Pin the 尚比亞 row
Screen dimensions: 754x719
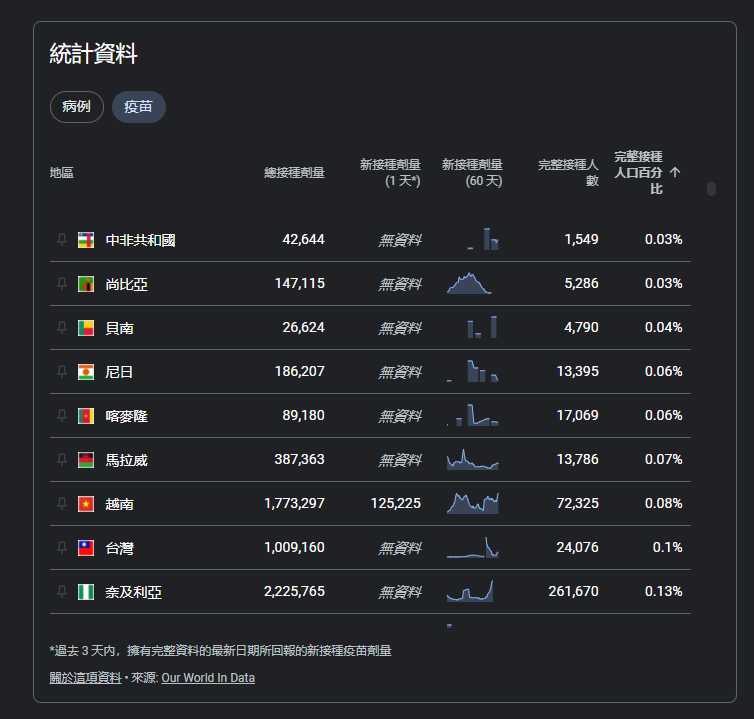pos(62,284)
